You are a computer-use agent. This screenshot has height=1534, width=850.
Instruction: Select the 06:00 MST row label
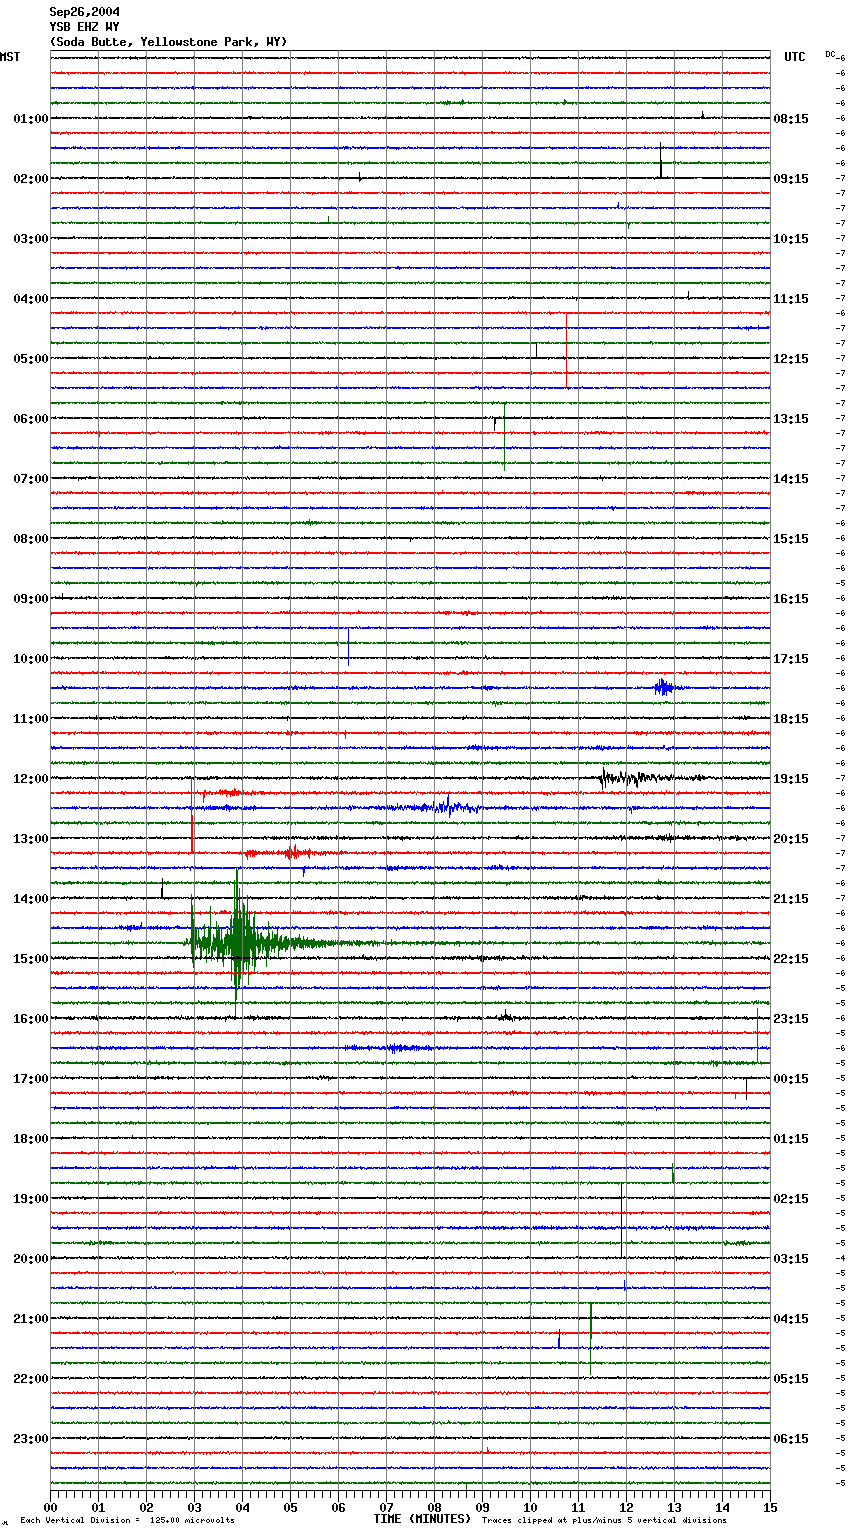(x=31, y=419)
